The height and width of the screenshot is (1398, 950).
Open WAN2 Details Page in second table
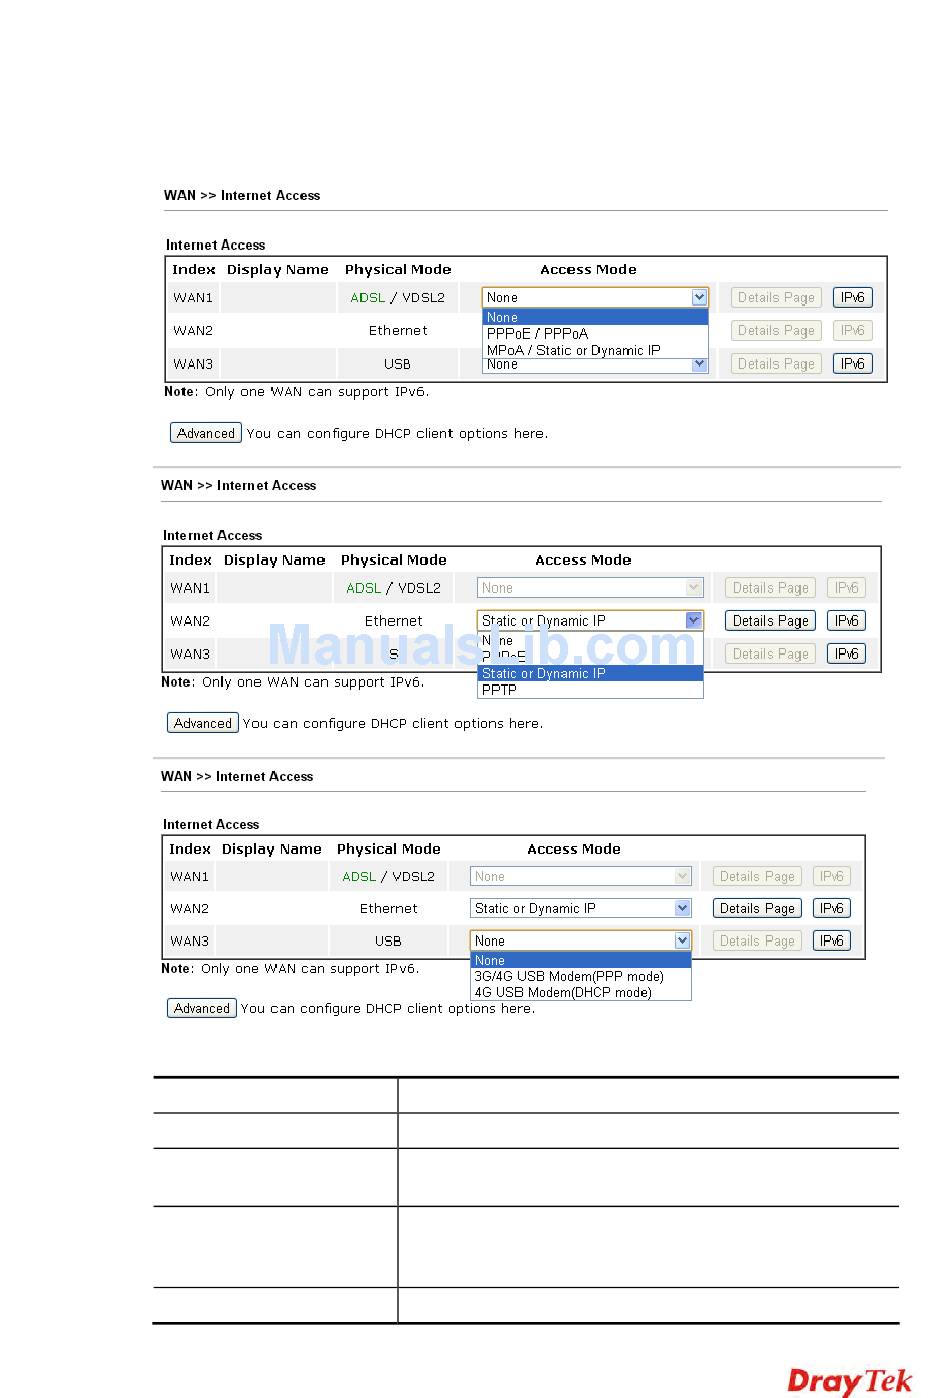770,621
